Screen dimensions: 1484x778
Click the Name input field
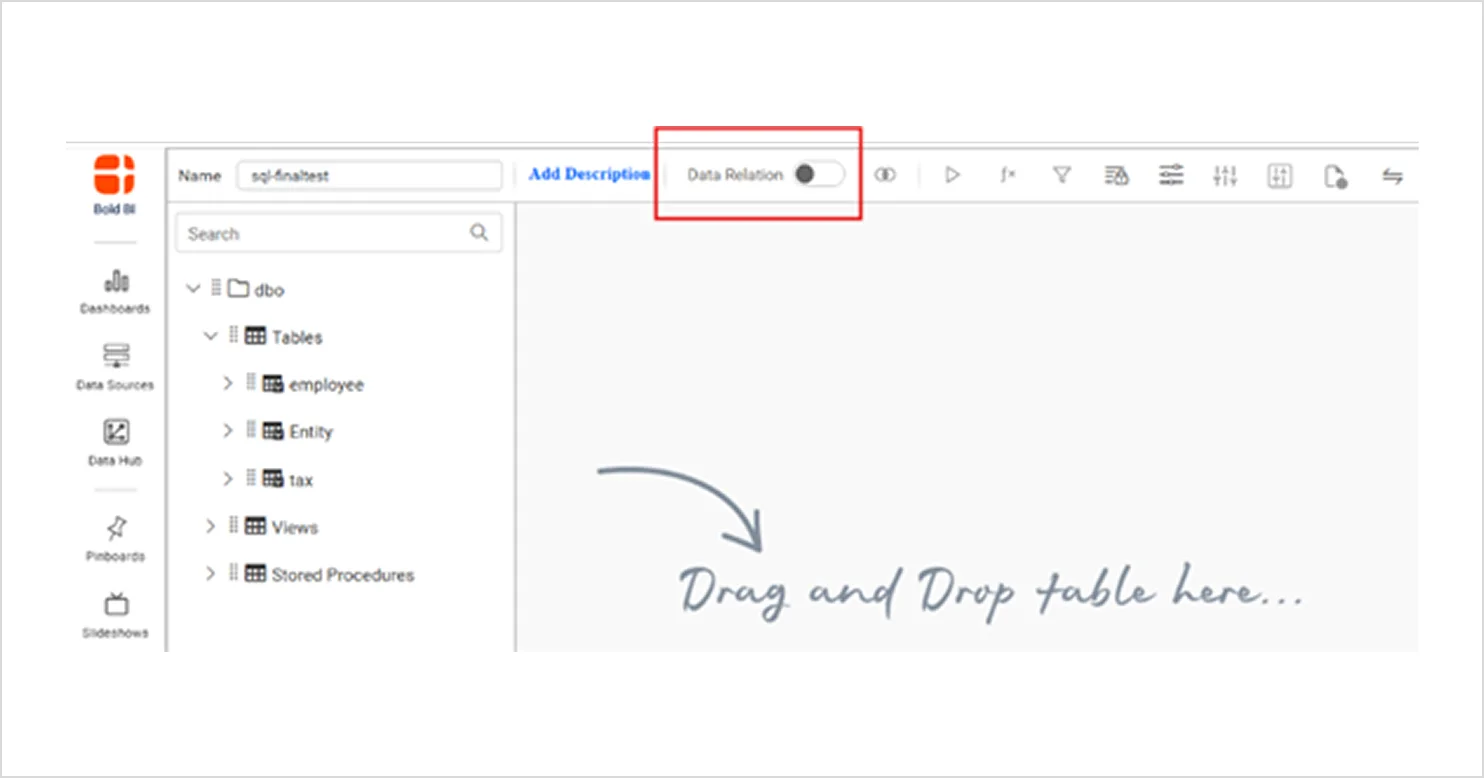pos(368,175)
